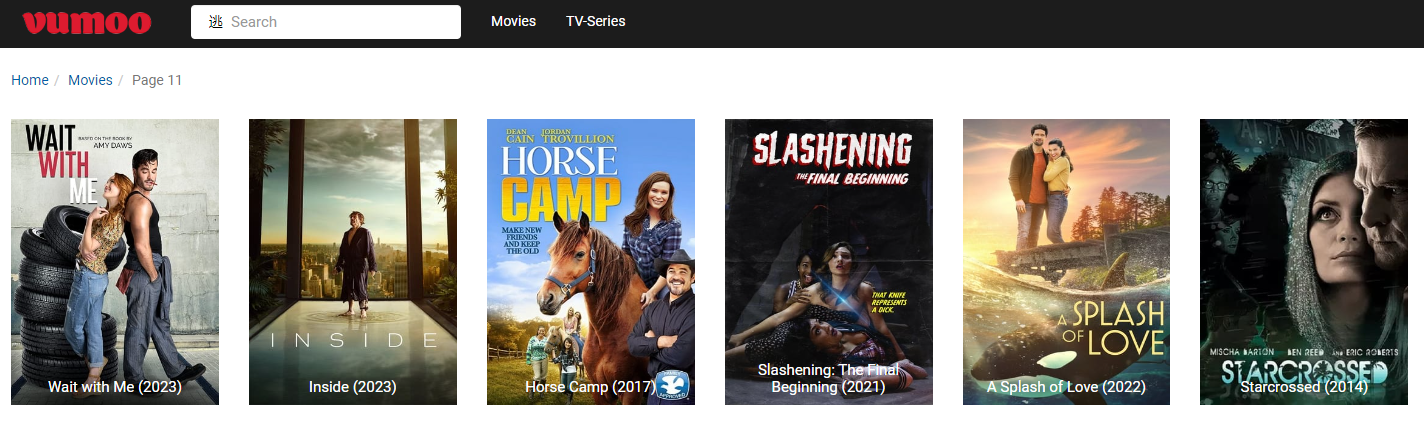Screen dimensions: 1424x426
Task: Click the "A Splash of Love (2022)" caption
Action: pos(1066,387)
